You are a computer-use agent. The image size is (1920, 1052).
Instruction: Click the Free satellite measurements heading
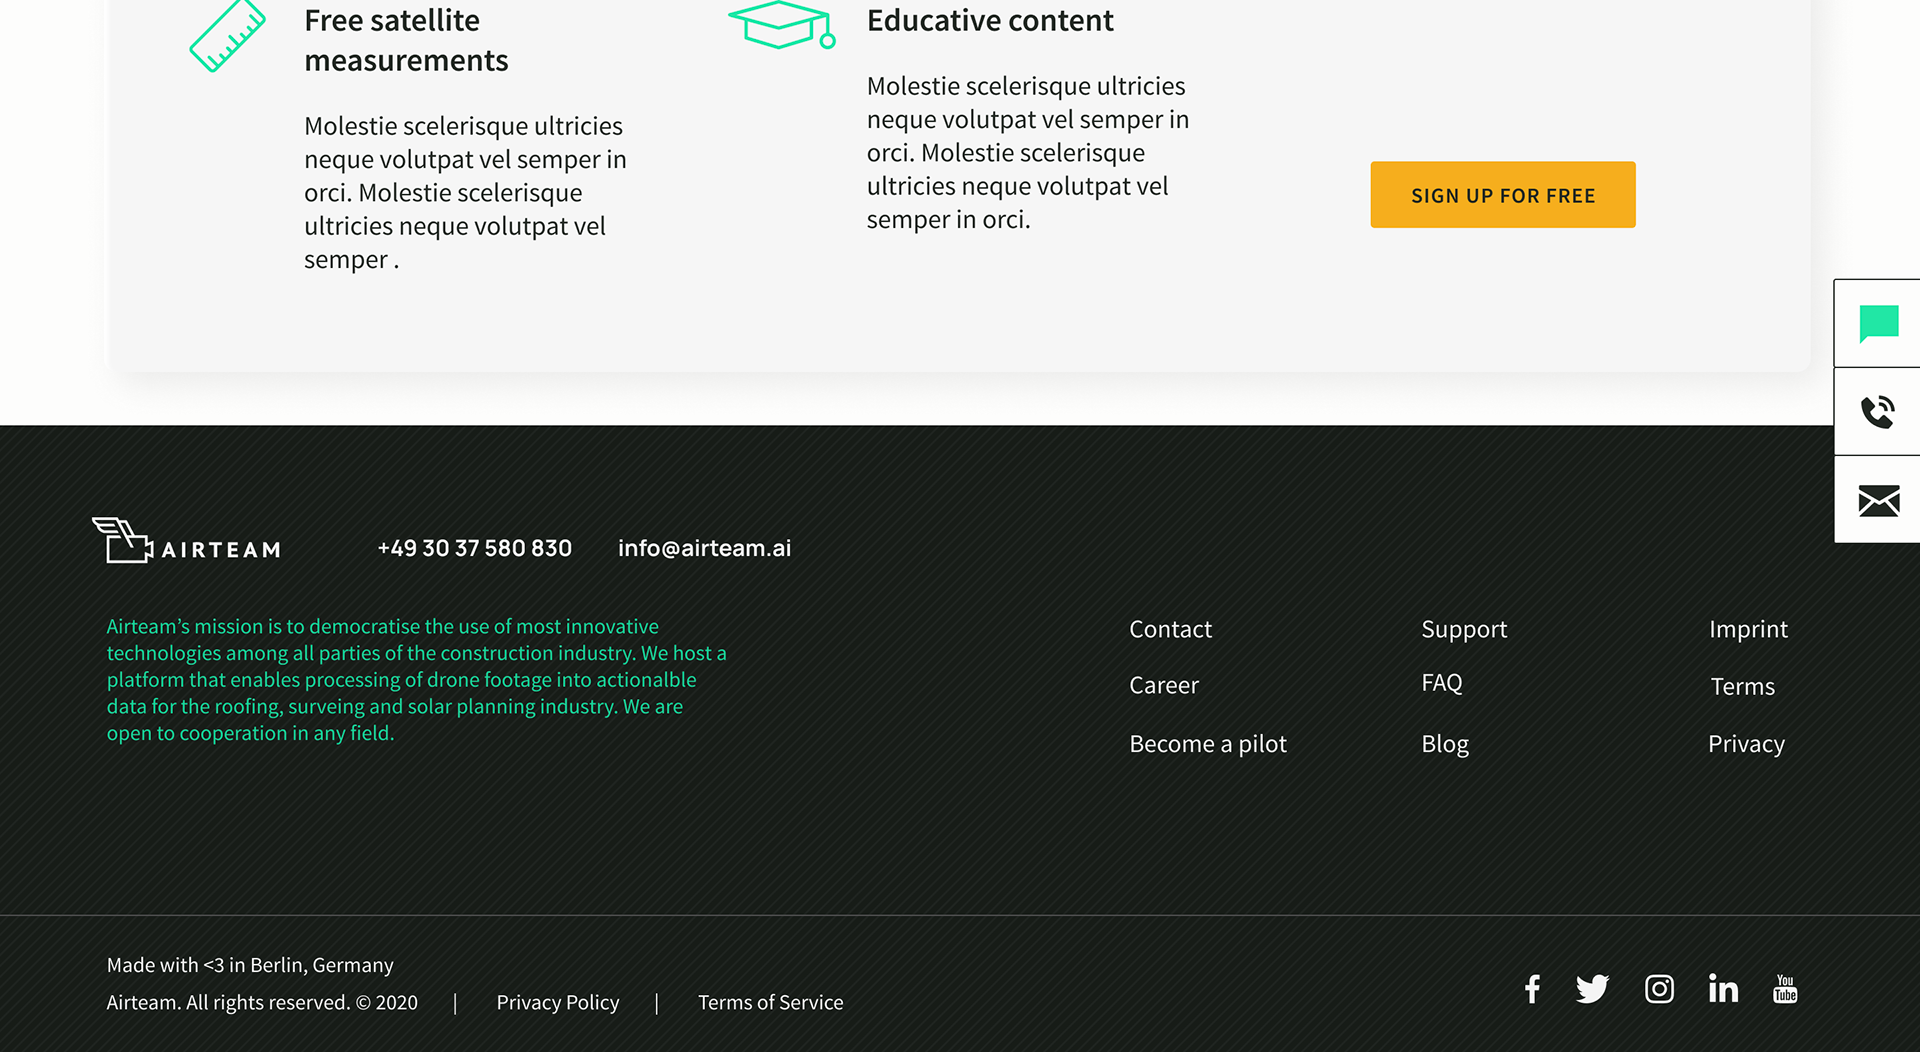(406, 40)
